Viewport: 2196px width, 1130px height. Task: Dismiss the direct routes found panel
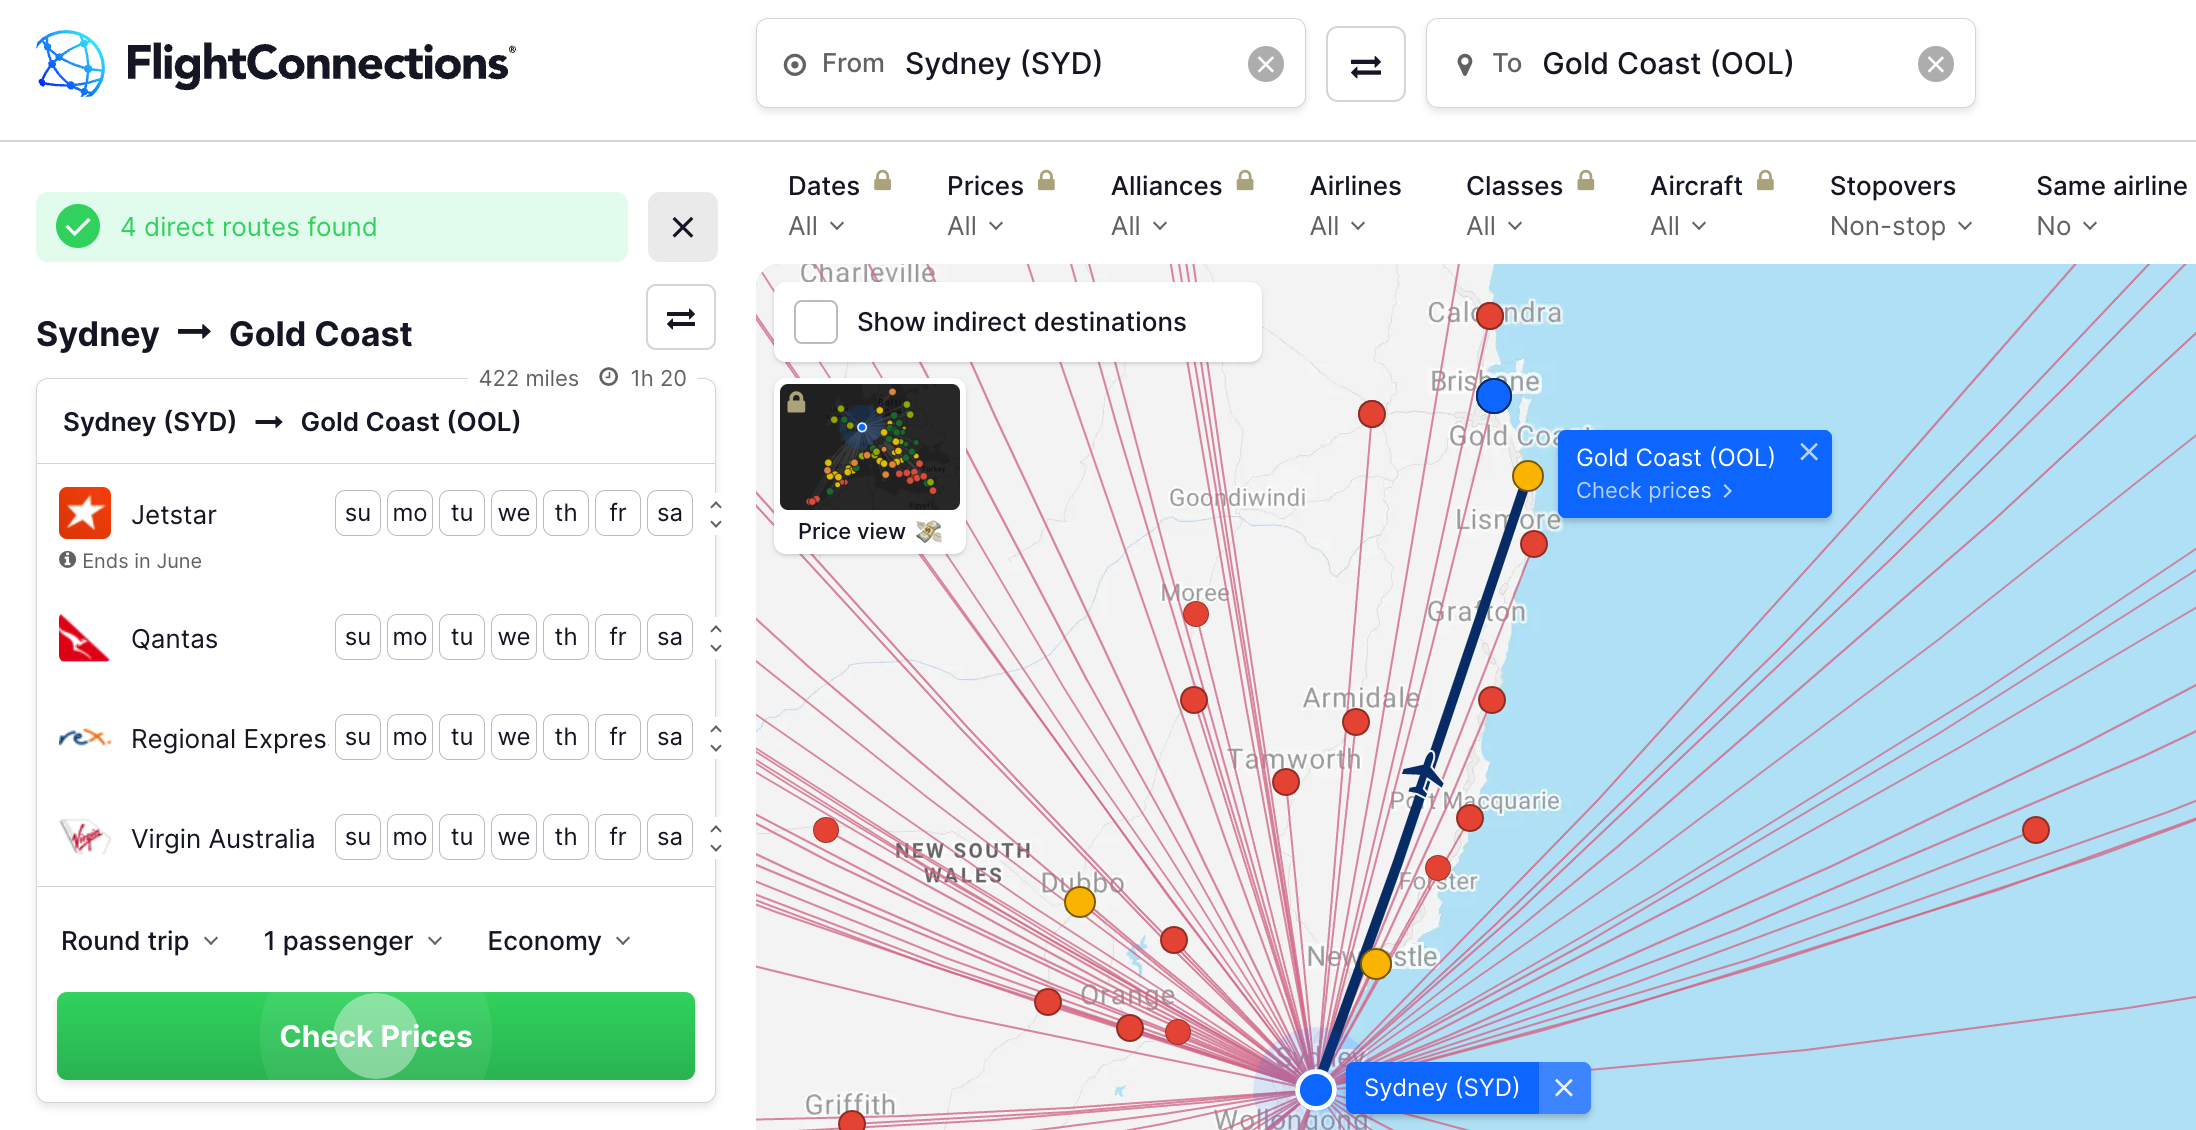[682, 227]
